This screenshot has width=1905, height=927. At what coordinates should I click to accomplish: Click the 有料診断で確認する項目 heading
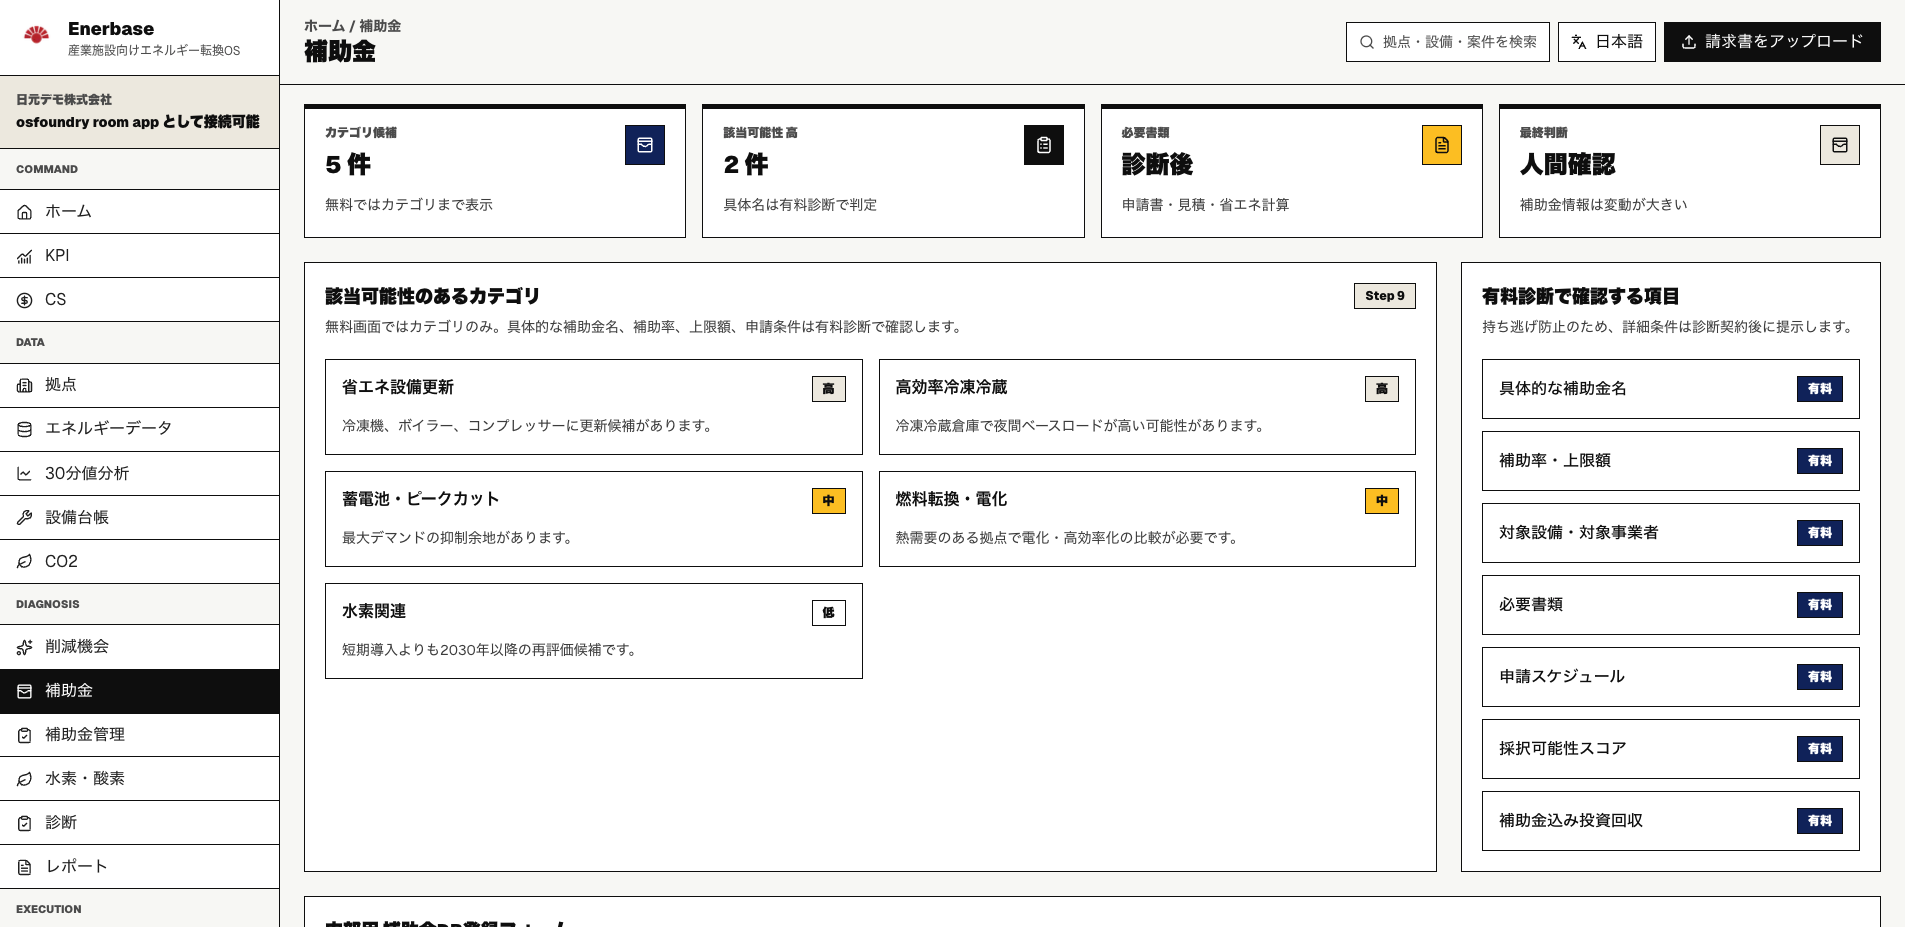click(1580, 296)
